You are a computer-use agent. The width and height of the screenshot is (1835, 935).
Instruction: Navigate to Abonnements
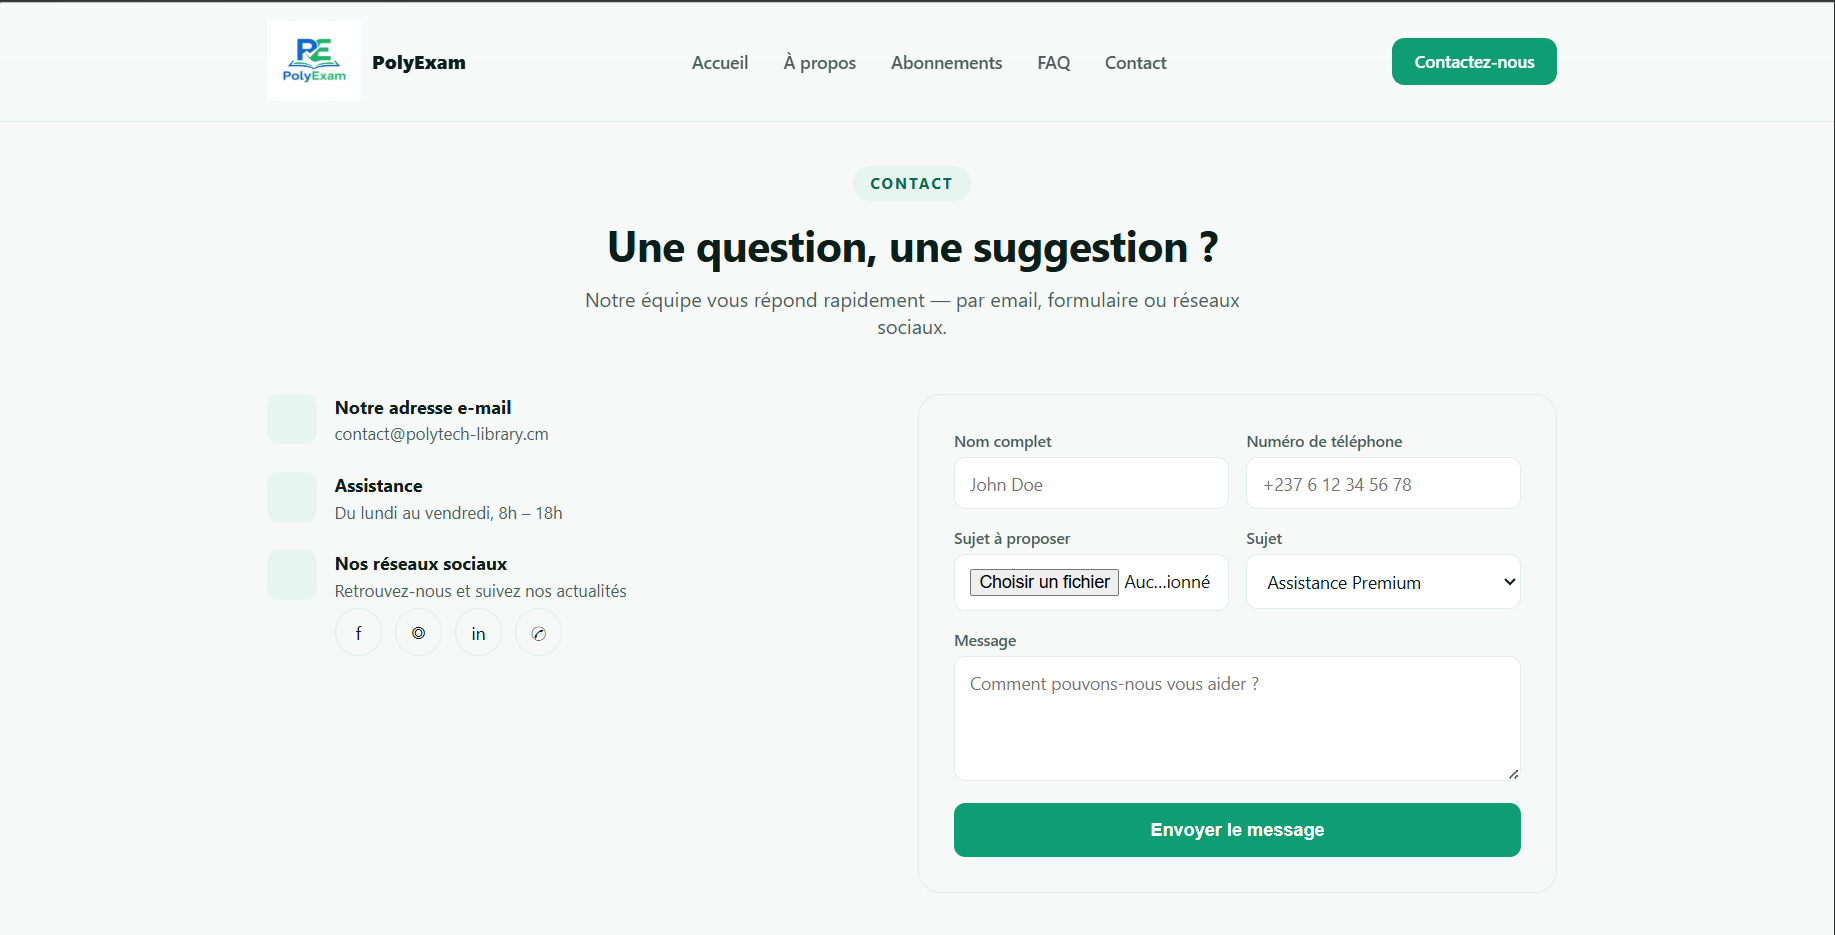click(x=946, y=62)
